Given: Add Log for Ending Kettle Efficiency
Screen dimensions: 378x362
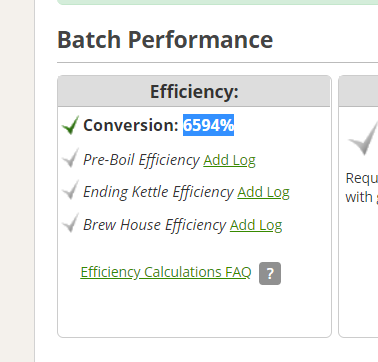Looking at the screenshot, I should [263, 192].
